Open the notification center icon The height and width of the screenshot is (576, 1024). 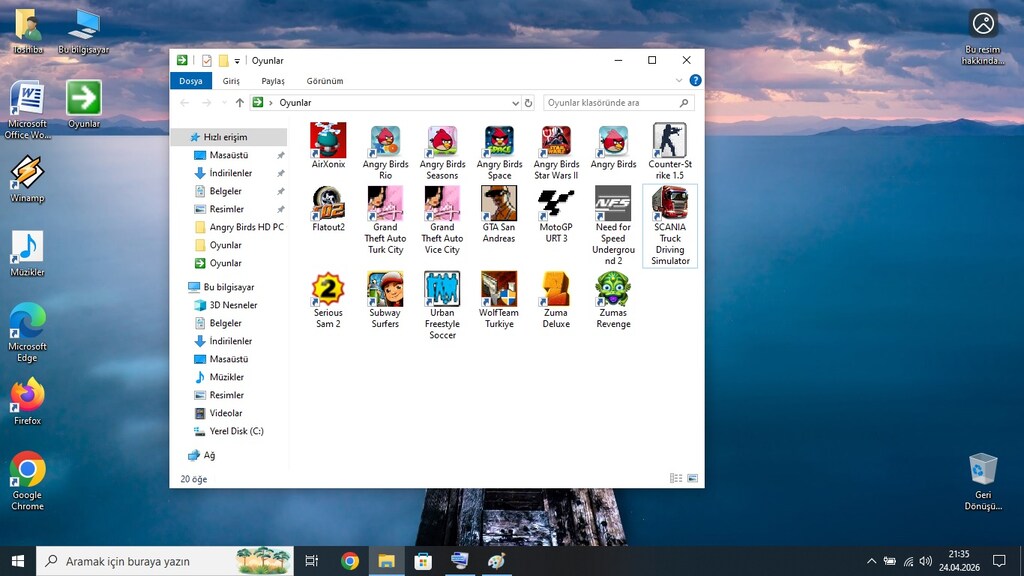(999, 561)
